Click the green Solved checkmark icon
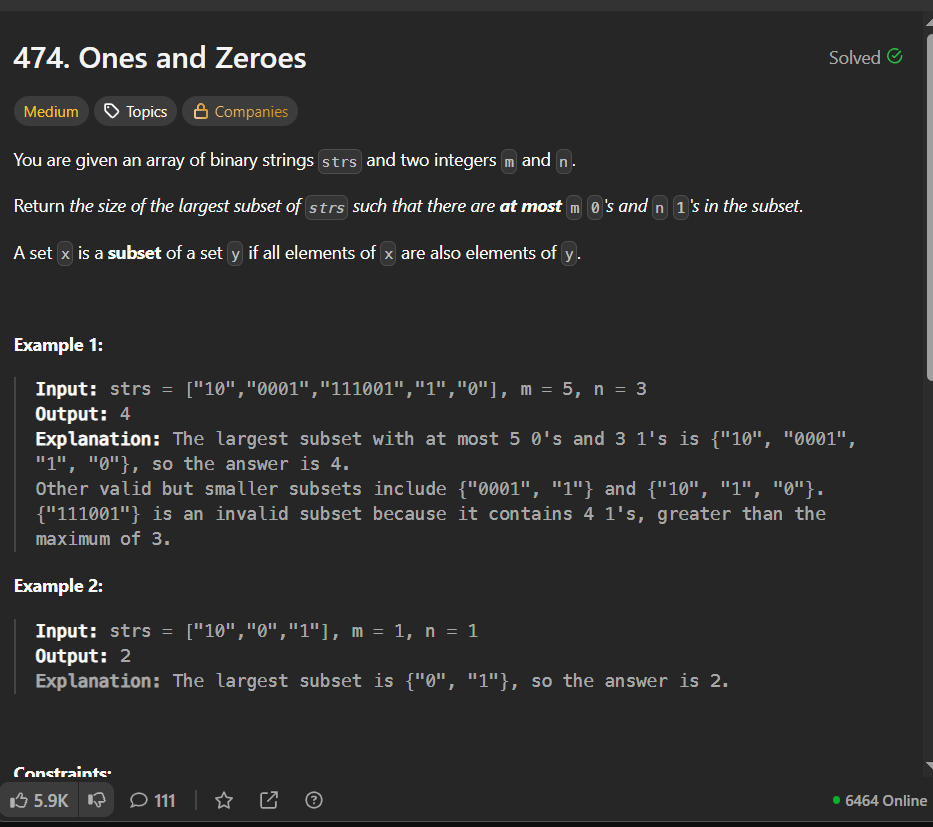The height and width of the screenshot is (827, 933). tap(894, 57)
